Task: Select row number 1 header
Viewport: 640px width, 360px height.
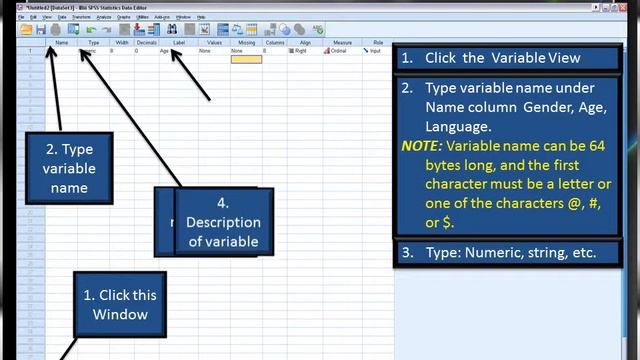Action: click(30, 51)
